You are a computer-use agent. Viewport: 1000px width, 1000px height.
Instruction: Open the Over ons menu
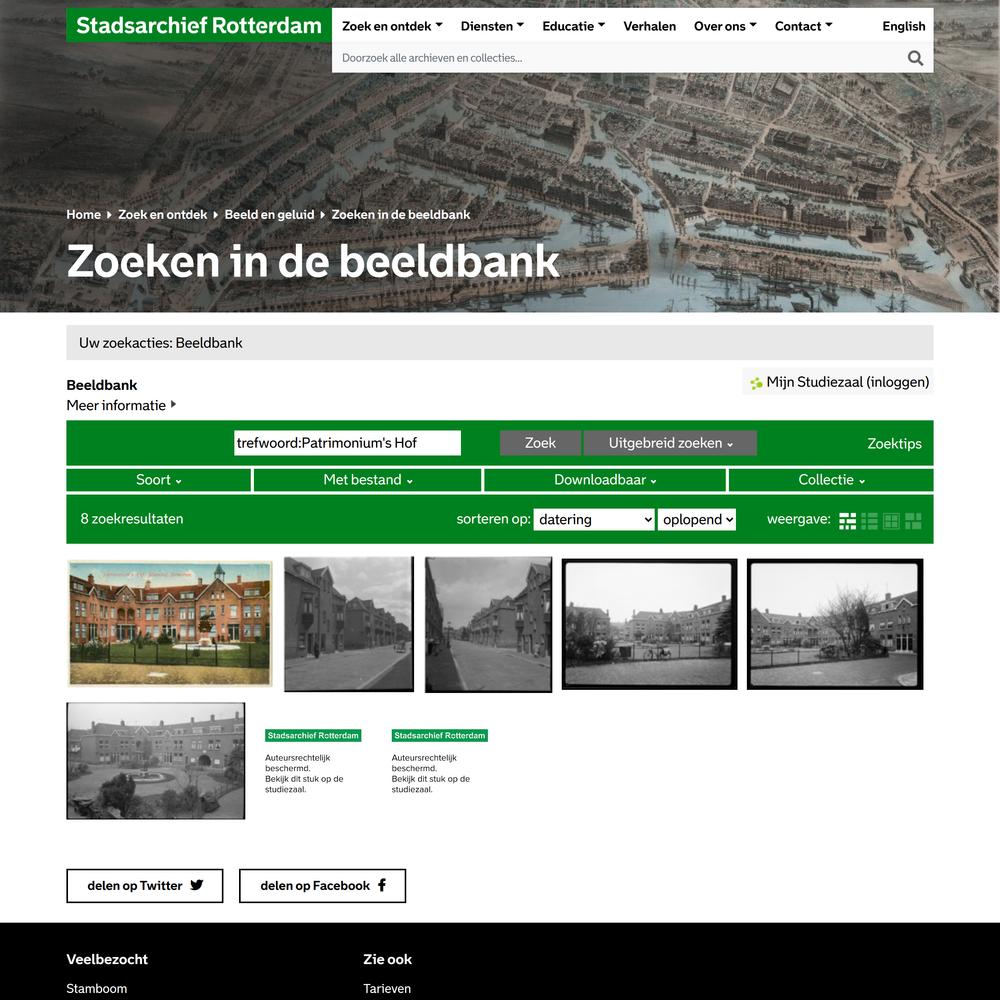click(725, 26)
